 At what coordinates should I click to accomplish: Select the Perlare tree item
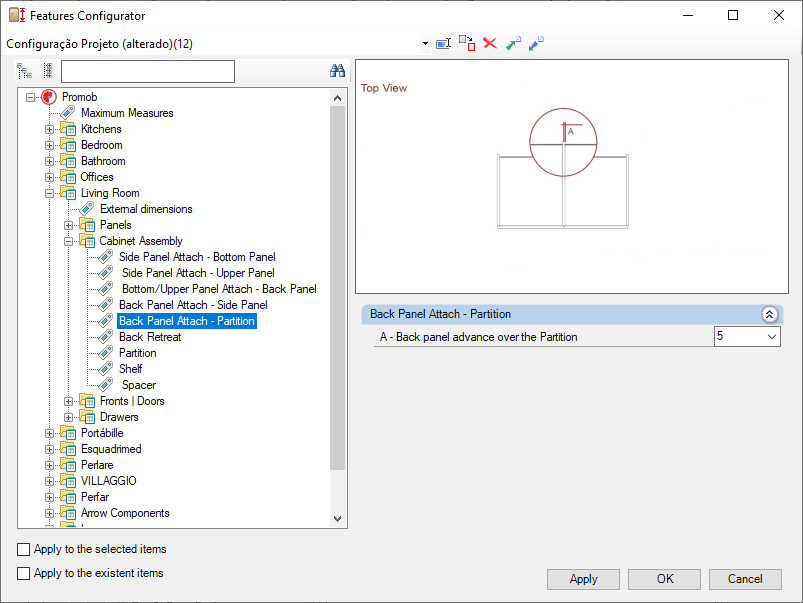click(97, 465)
